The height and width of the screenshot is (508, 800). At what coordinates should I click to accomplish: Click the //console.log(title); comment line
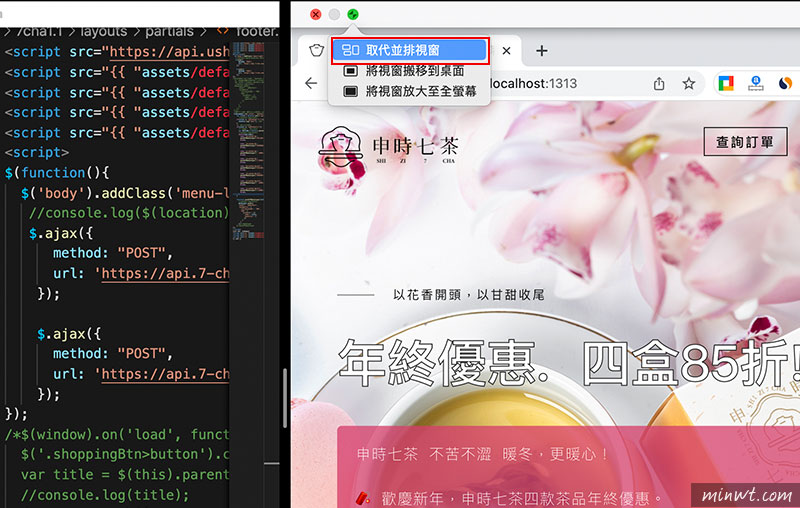pos(105,495)
